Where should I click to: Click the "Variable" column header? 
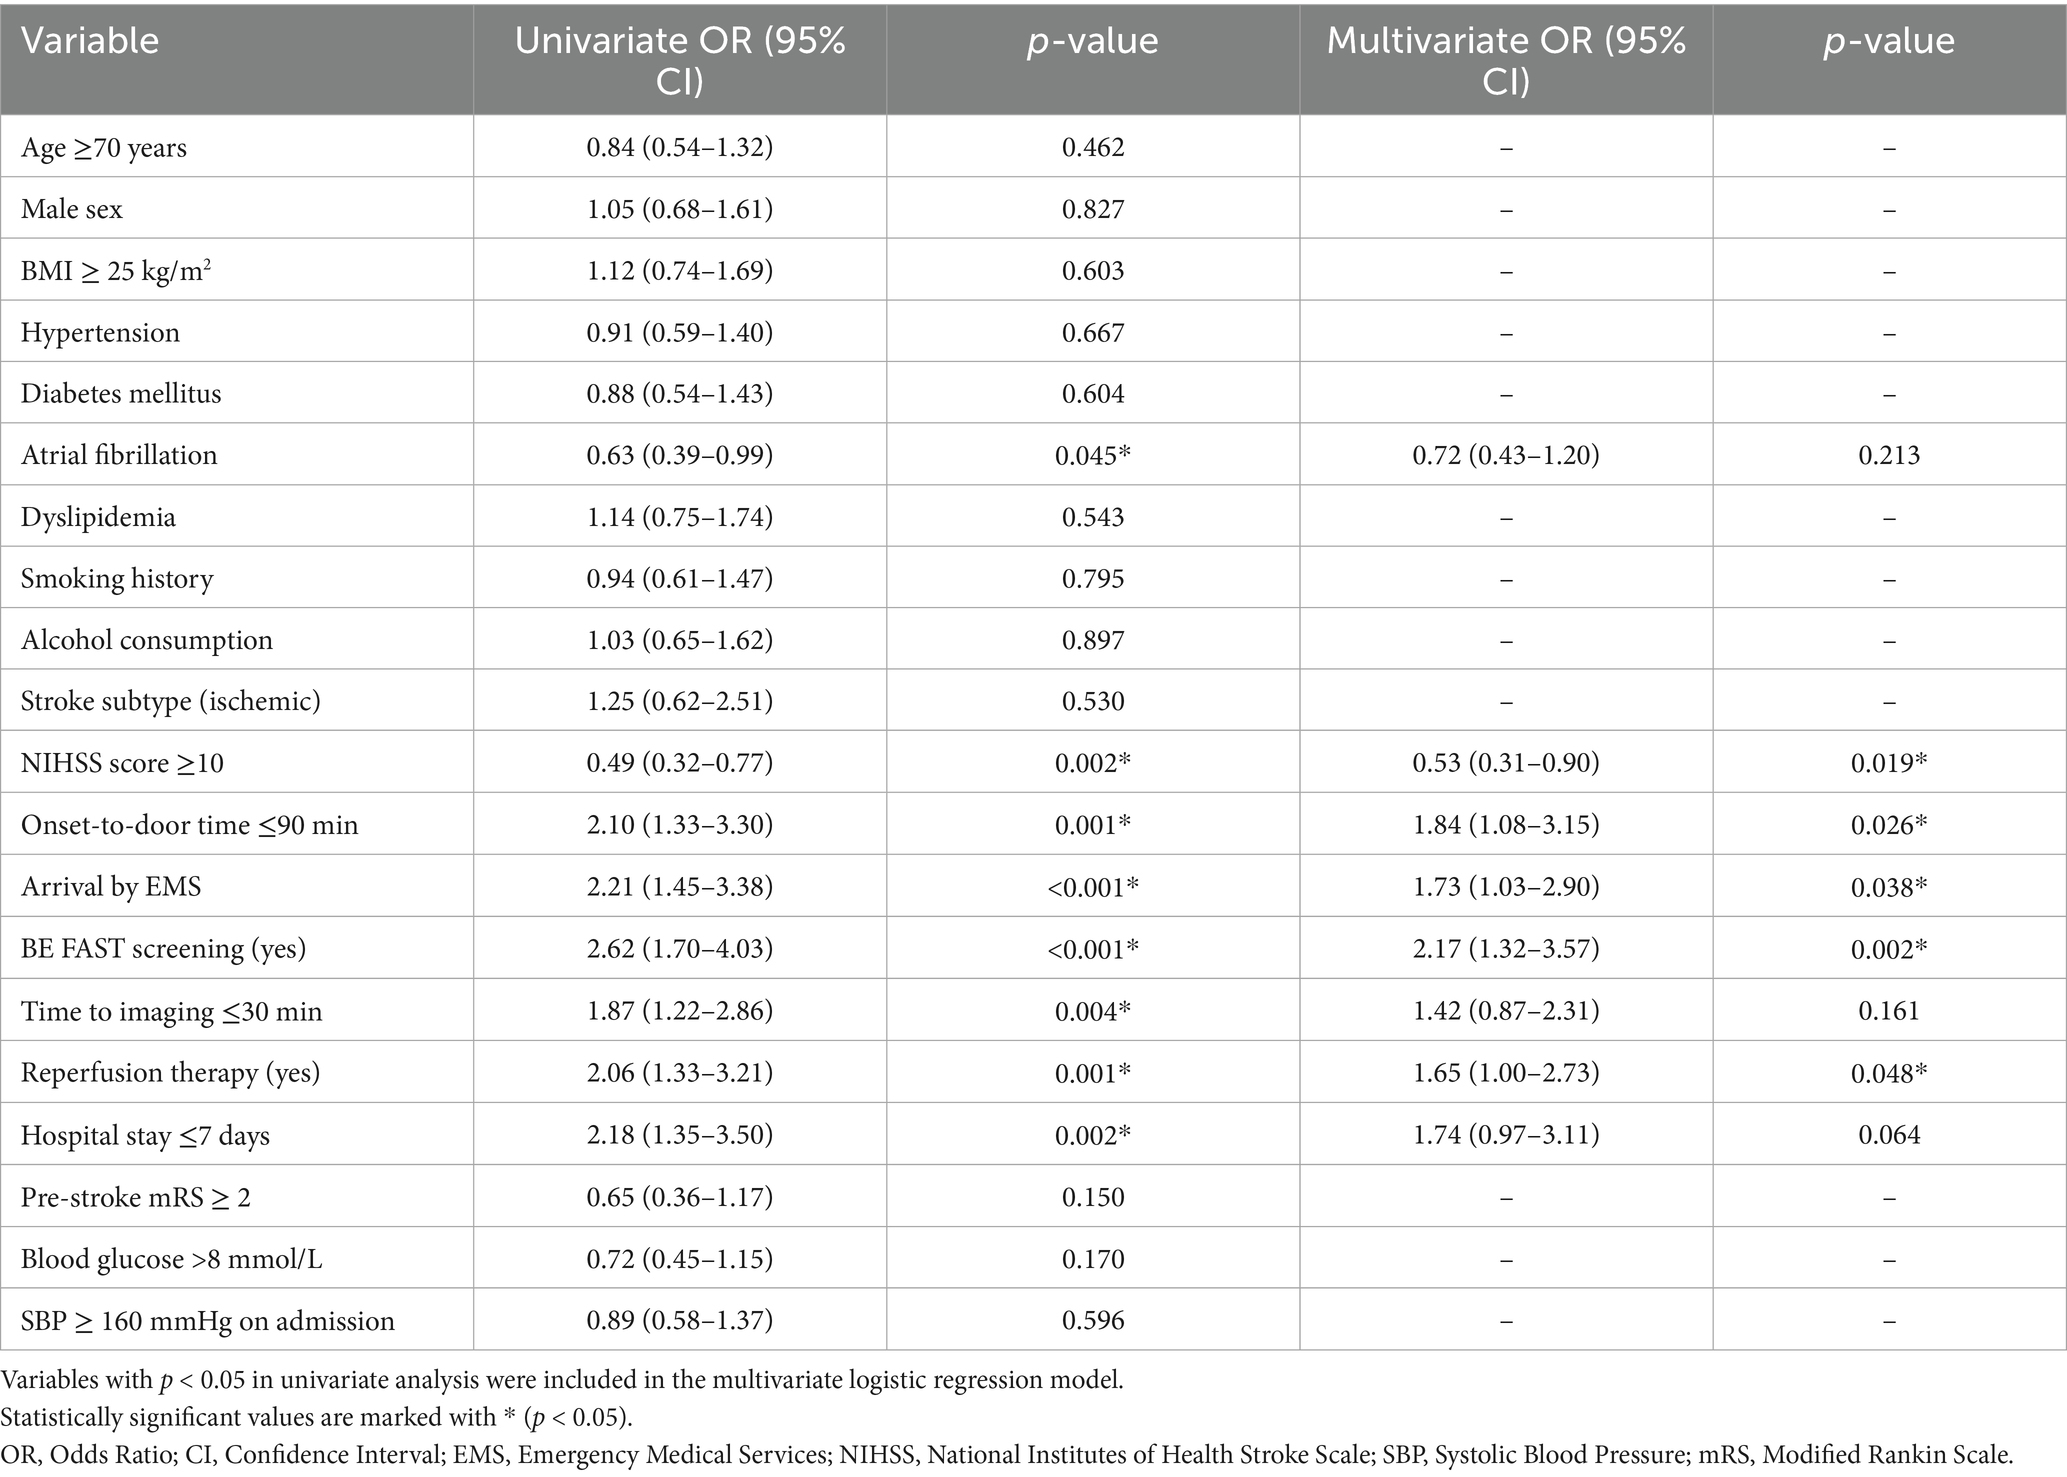(90, 41)
